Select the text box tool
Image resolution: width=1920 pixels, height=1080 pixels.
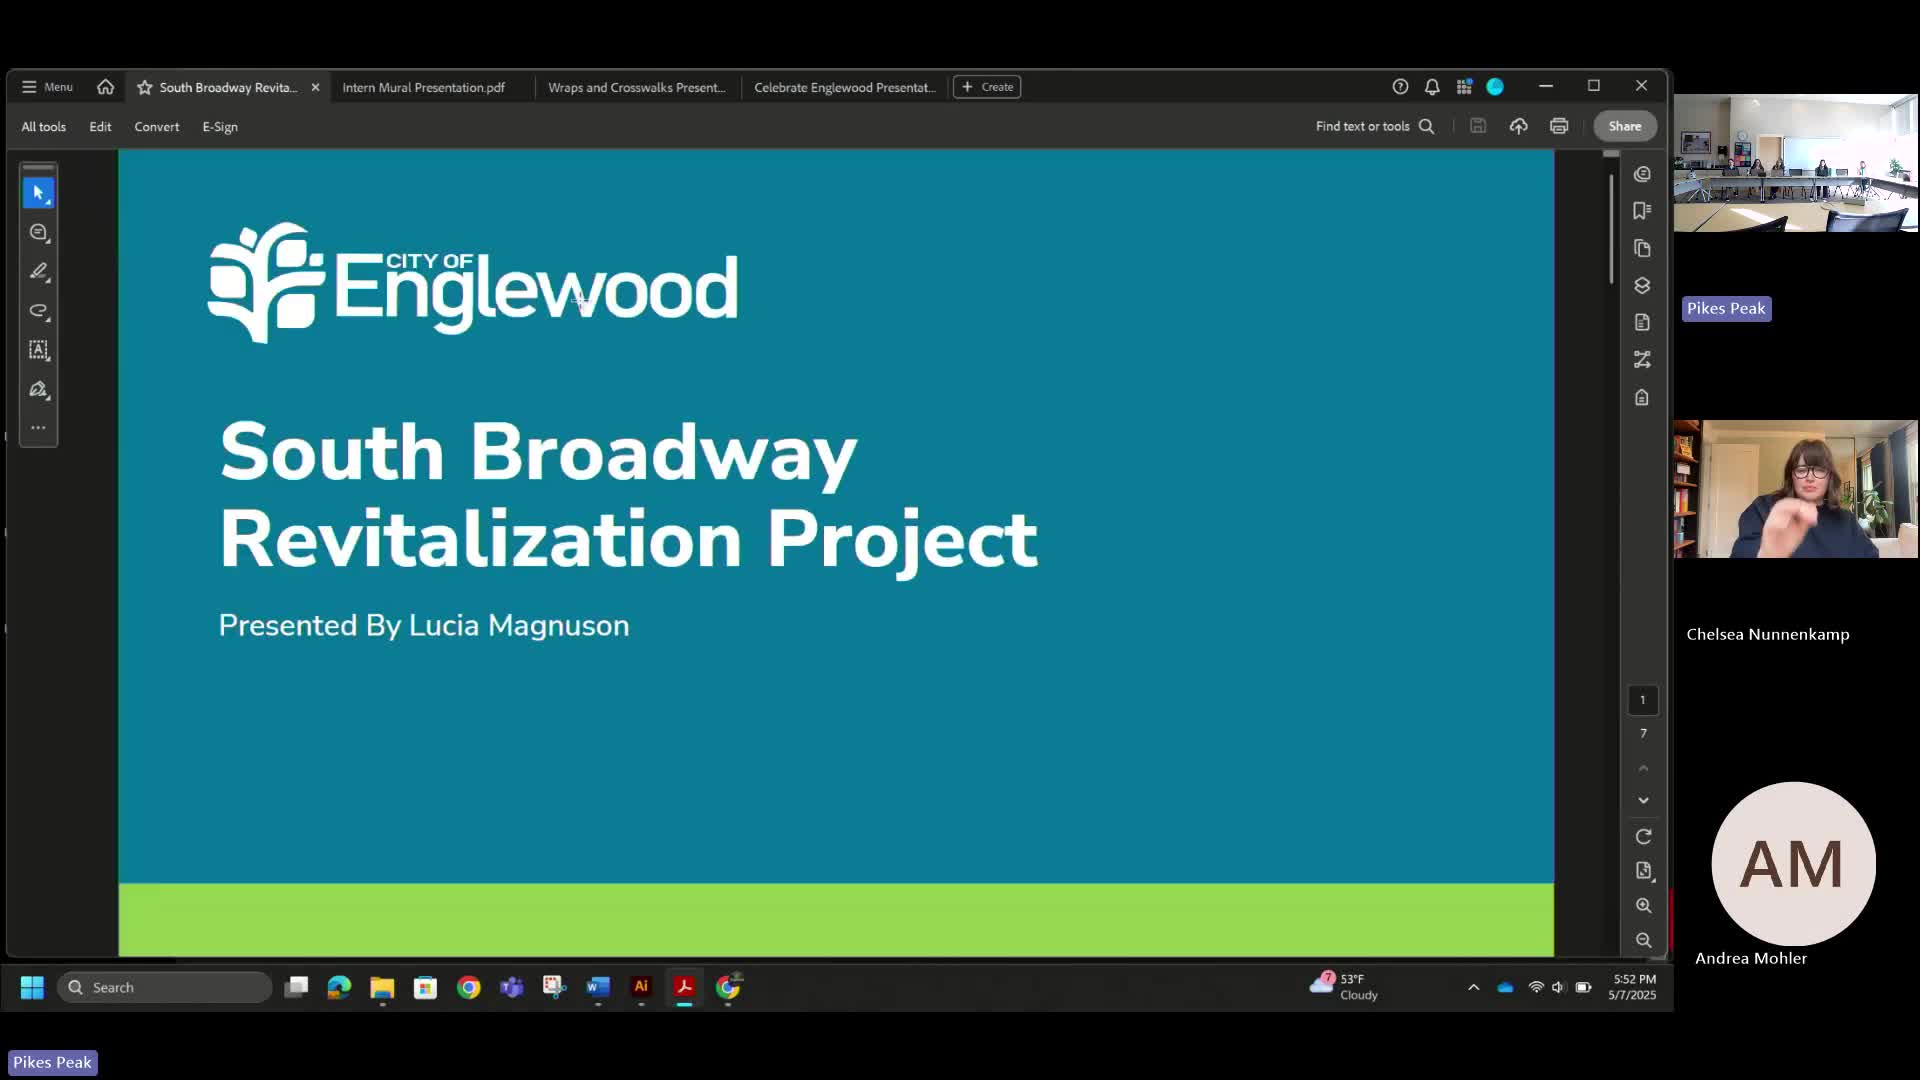(38, 350)
